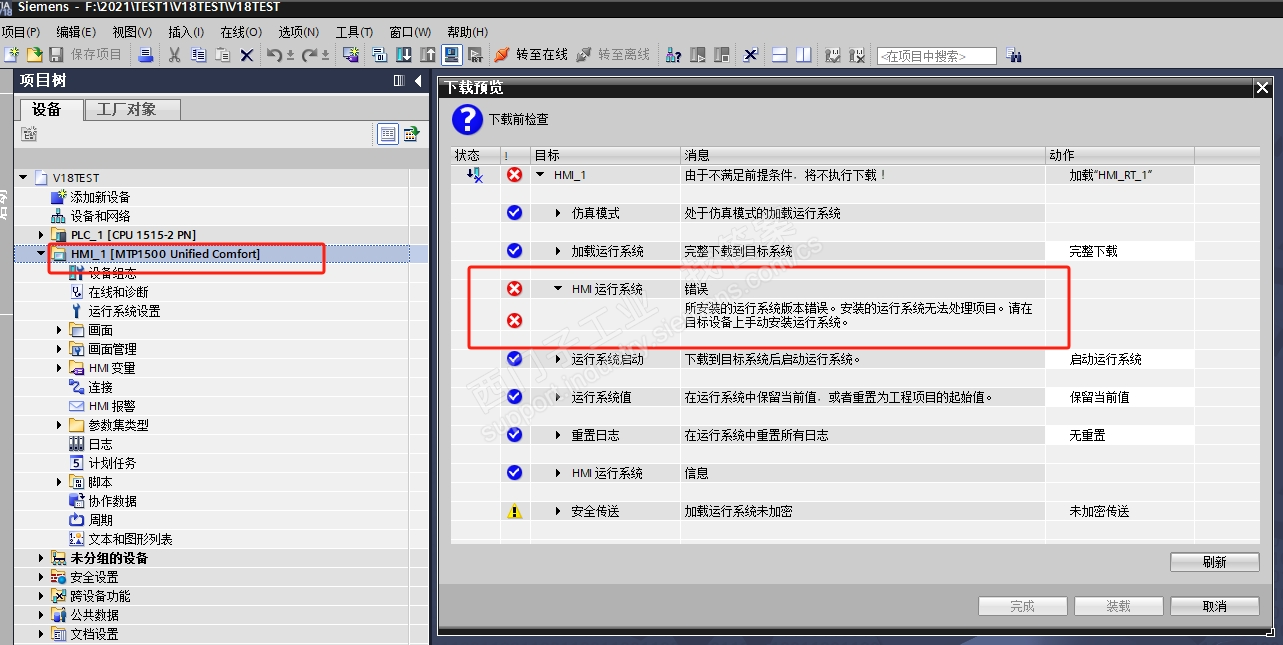Click the 在项目中搜索 search field
The width and height of the screenshot is (1283, 645).
click(937, 56)
